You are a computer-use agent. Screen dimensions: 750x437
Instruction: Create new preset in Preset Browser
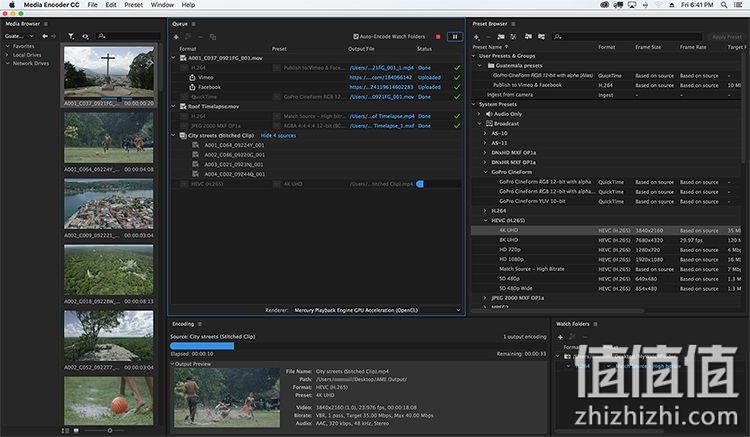tap(476, 37)
